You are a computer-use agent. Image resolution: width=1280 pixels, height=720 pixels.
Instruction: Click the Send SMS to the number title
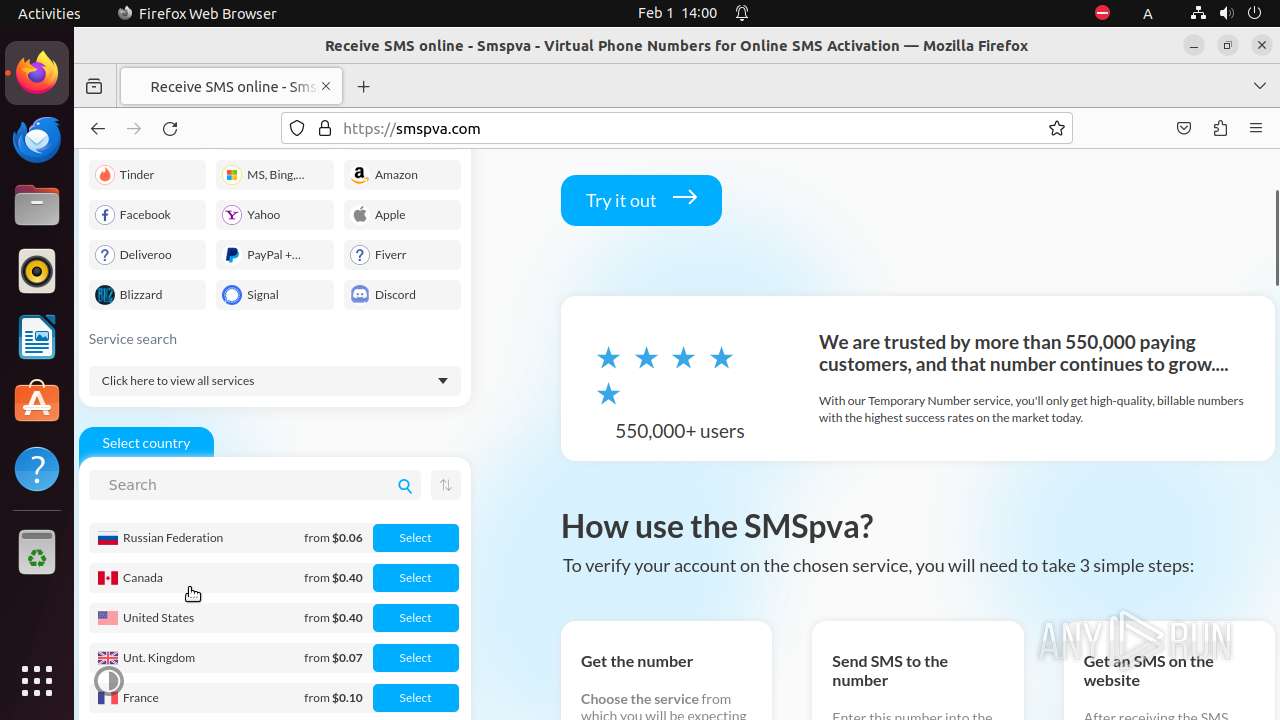890,671
